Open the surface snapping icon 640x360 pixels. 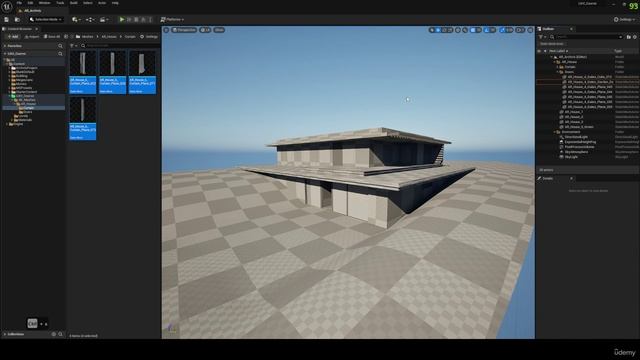[465, 30]
